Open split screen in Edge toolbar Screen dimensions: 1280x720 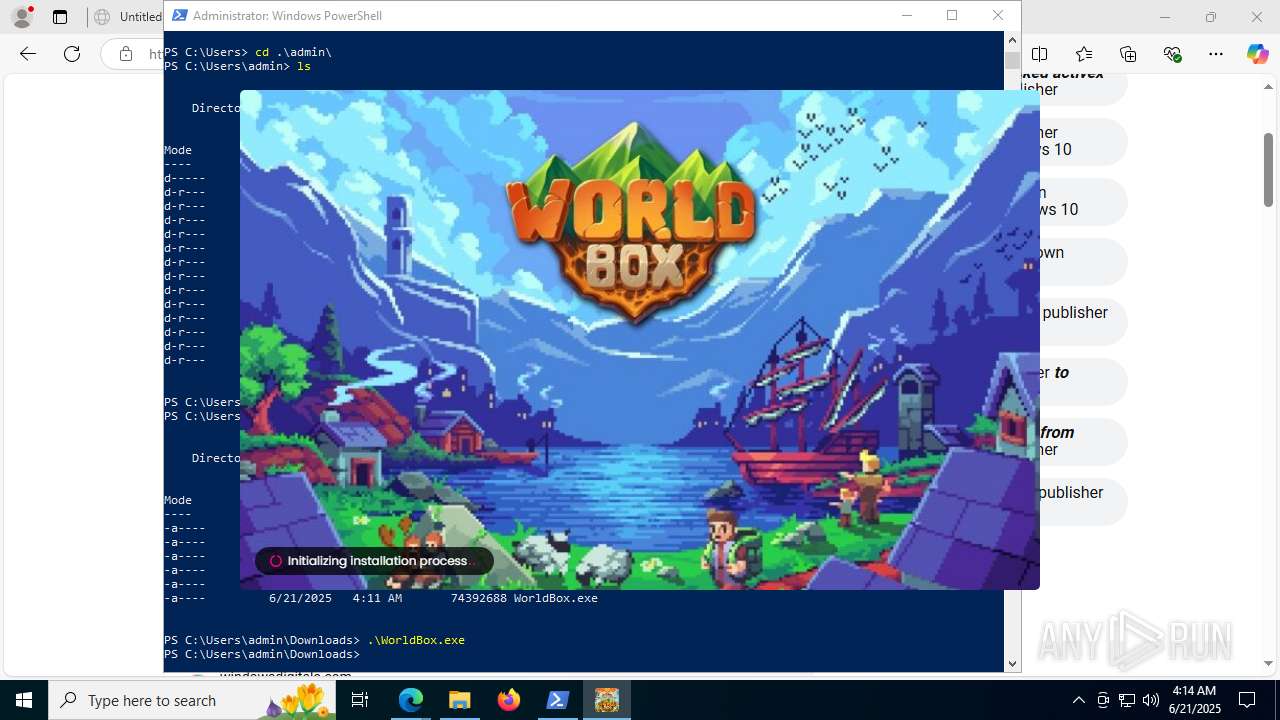(1040, 54)
